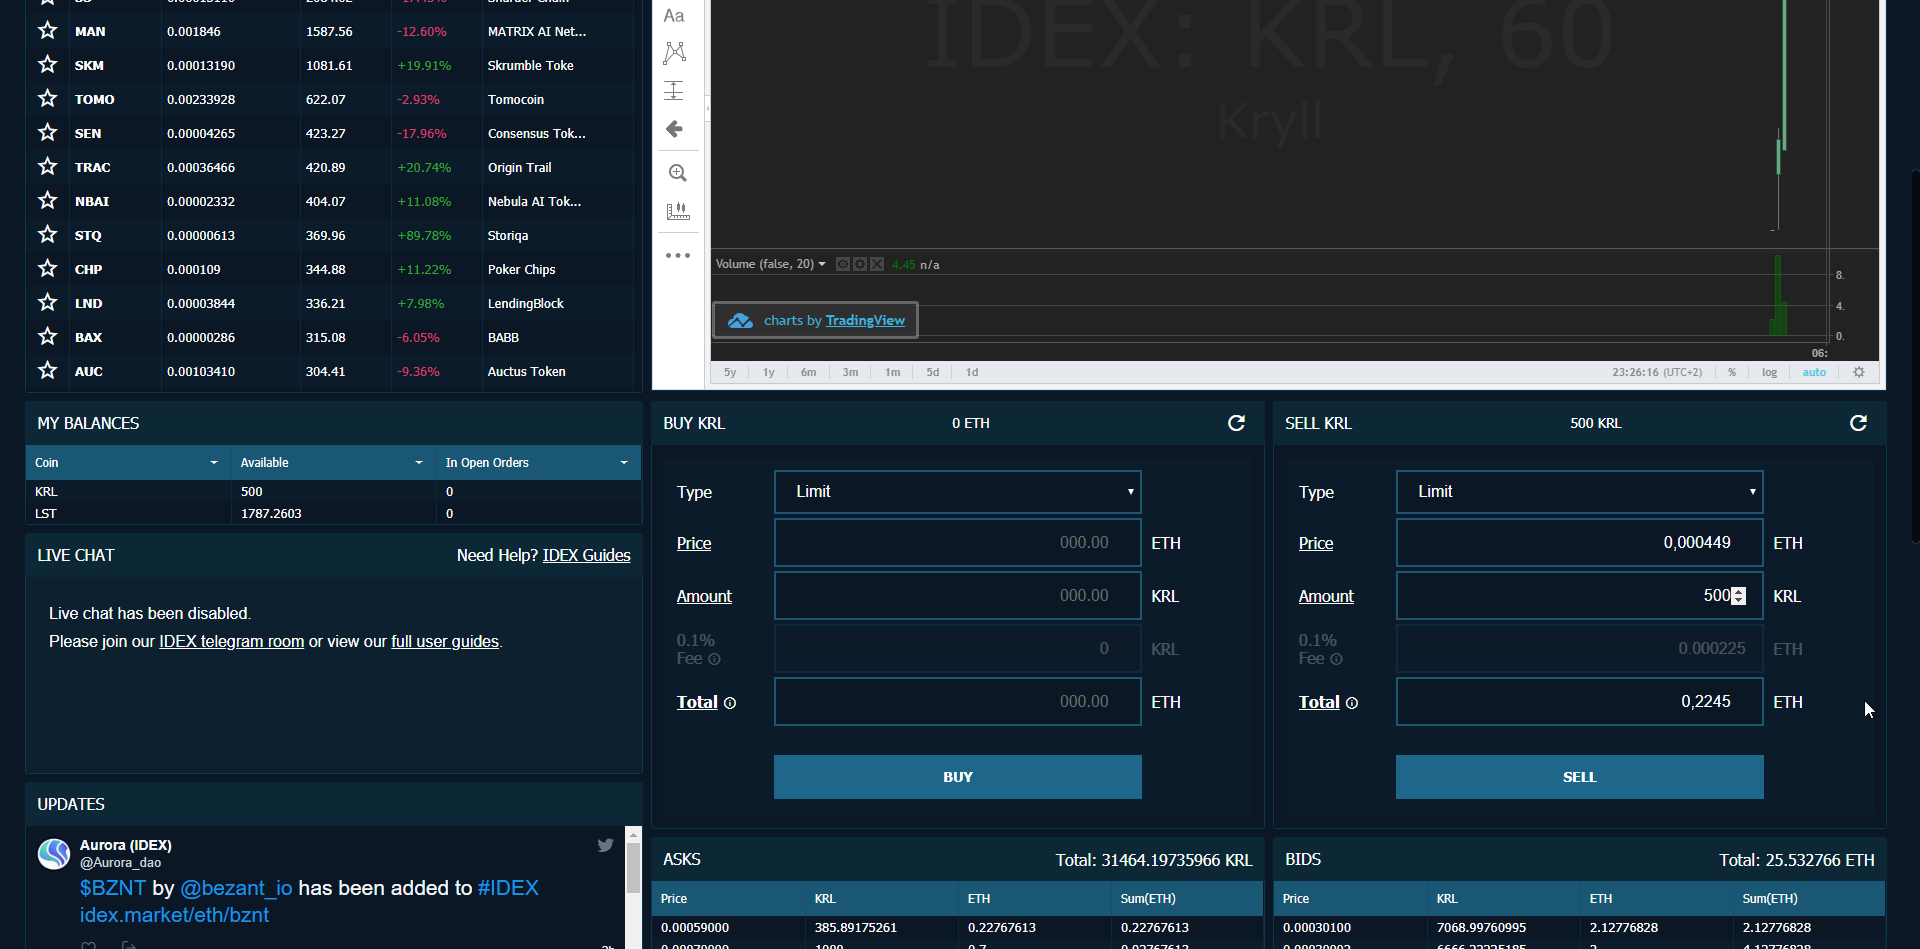Image resolution: width=1920 pixels, height=949 pixels.
Task: Set chart range to 3m
Action: point(850,372)
